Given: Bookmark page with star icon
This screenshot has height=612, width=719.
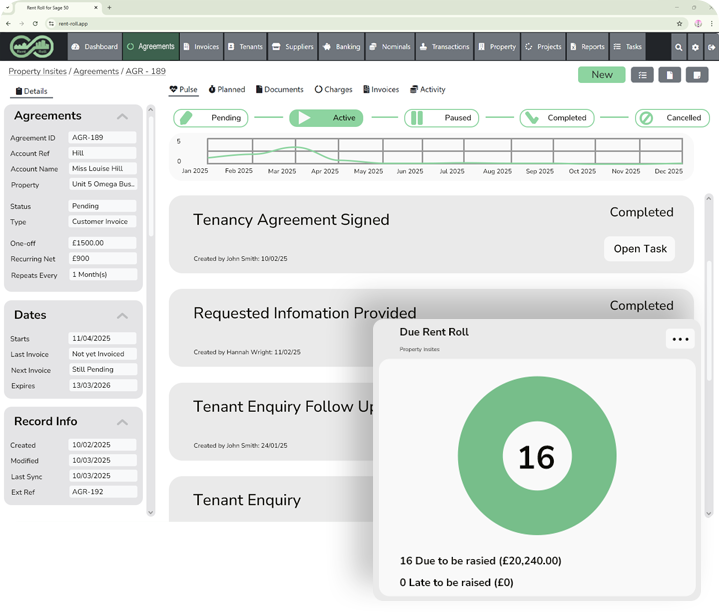Looking at the screenshot, I should tap(679, 23).
